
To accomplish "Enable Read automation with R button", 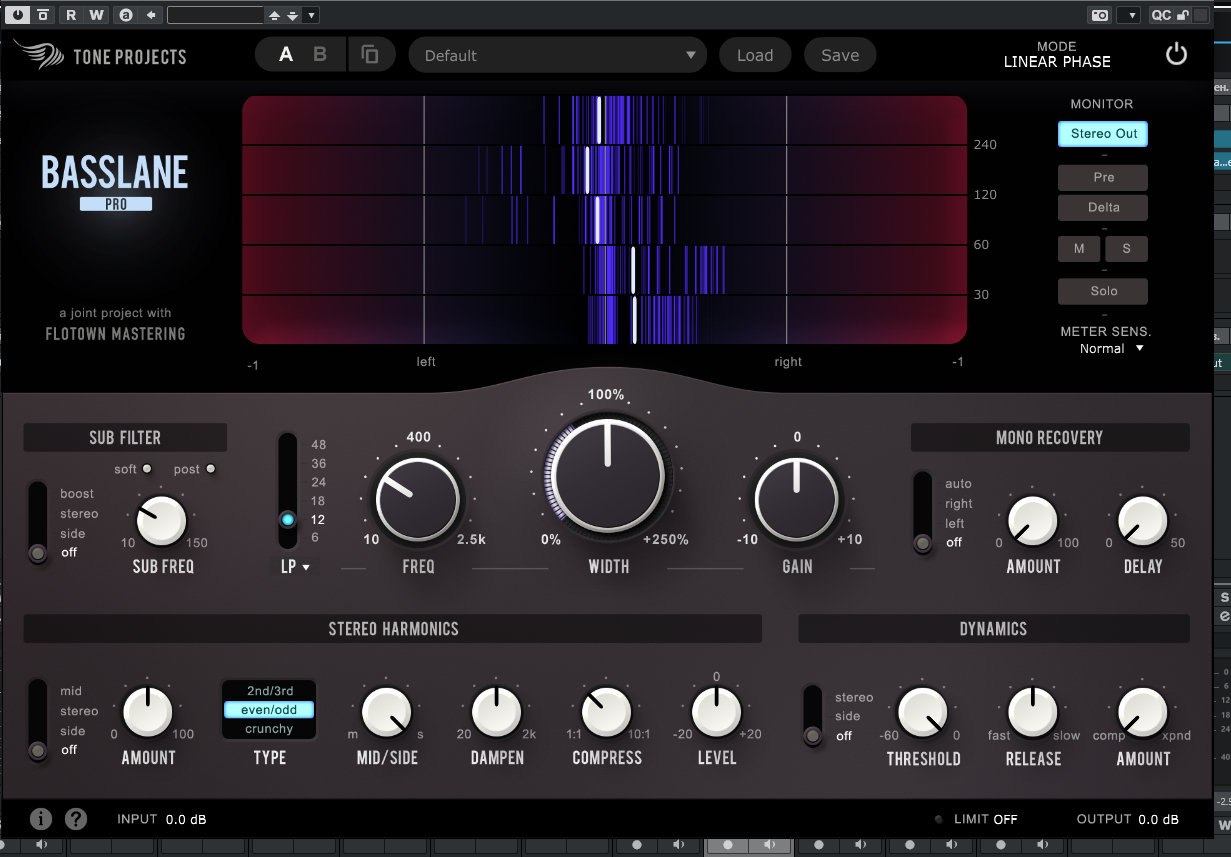I will click(x=70, y=15).
